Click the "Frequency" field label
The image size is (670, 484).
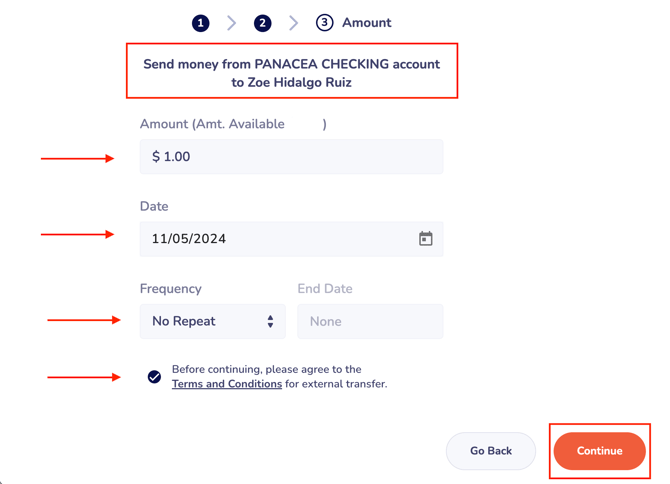(x=171, y=289)
